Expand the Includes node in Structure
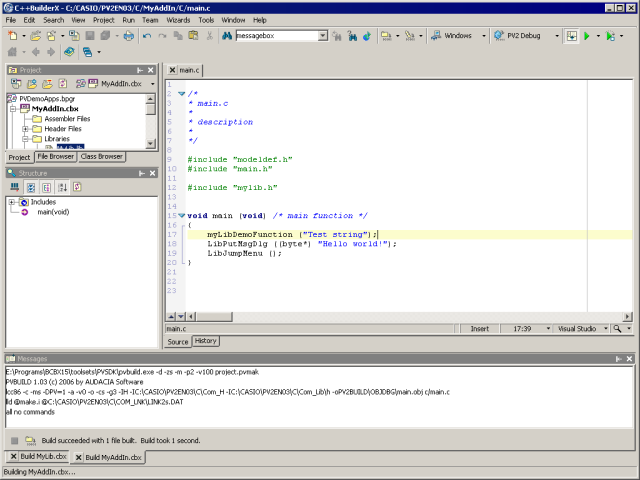Screen dimensions: 640x480 pyautogui.click(x=12, y=202)
